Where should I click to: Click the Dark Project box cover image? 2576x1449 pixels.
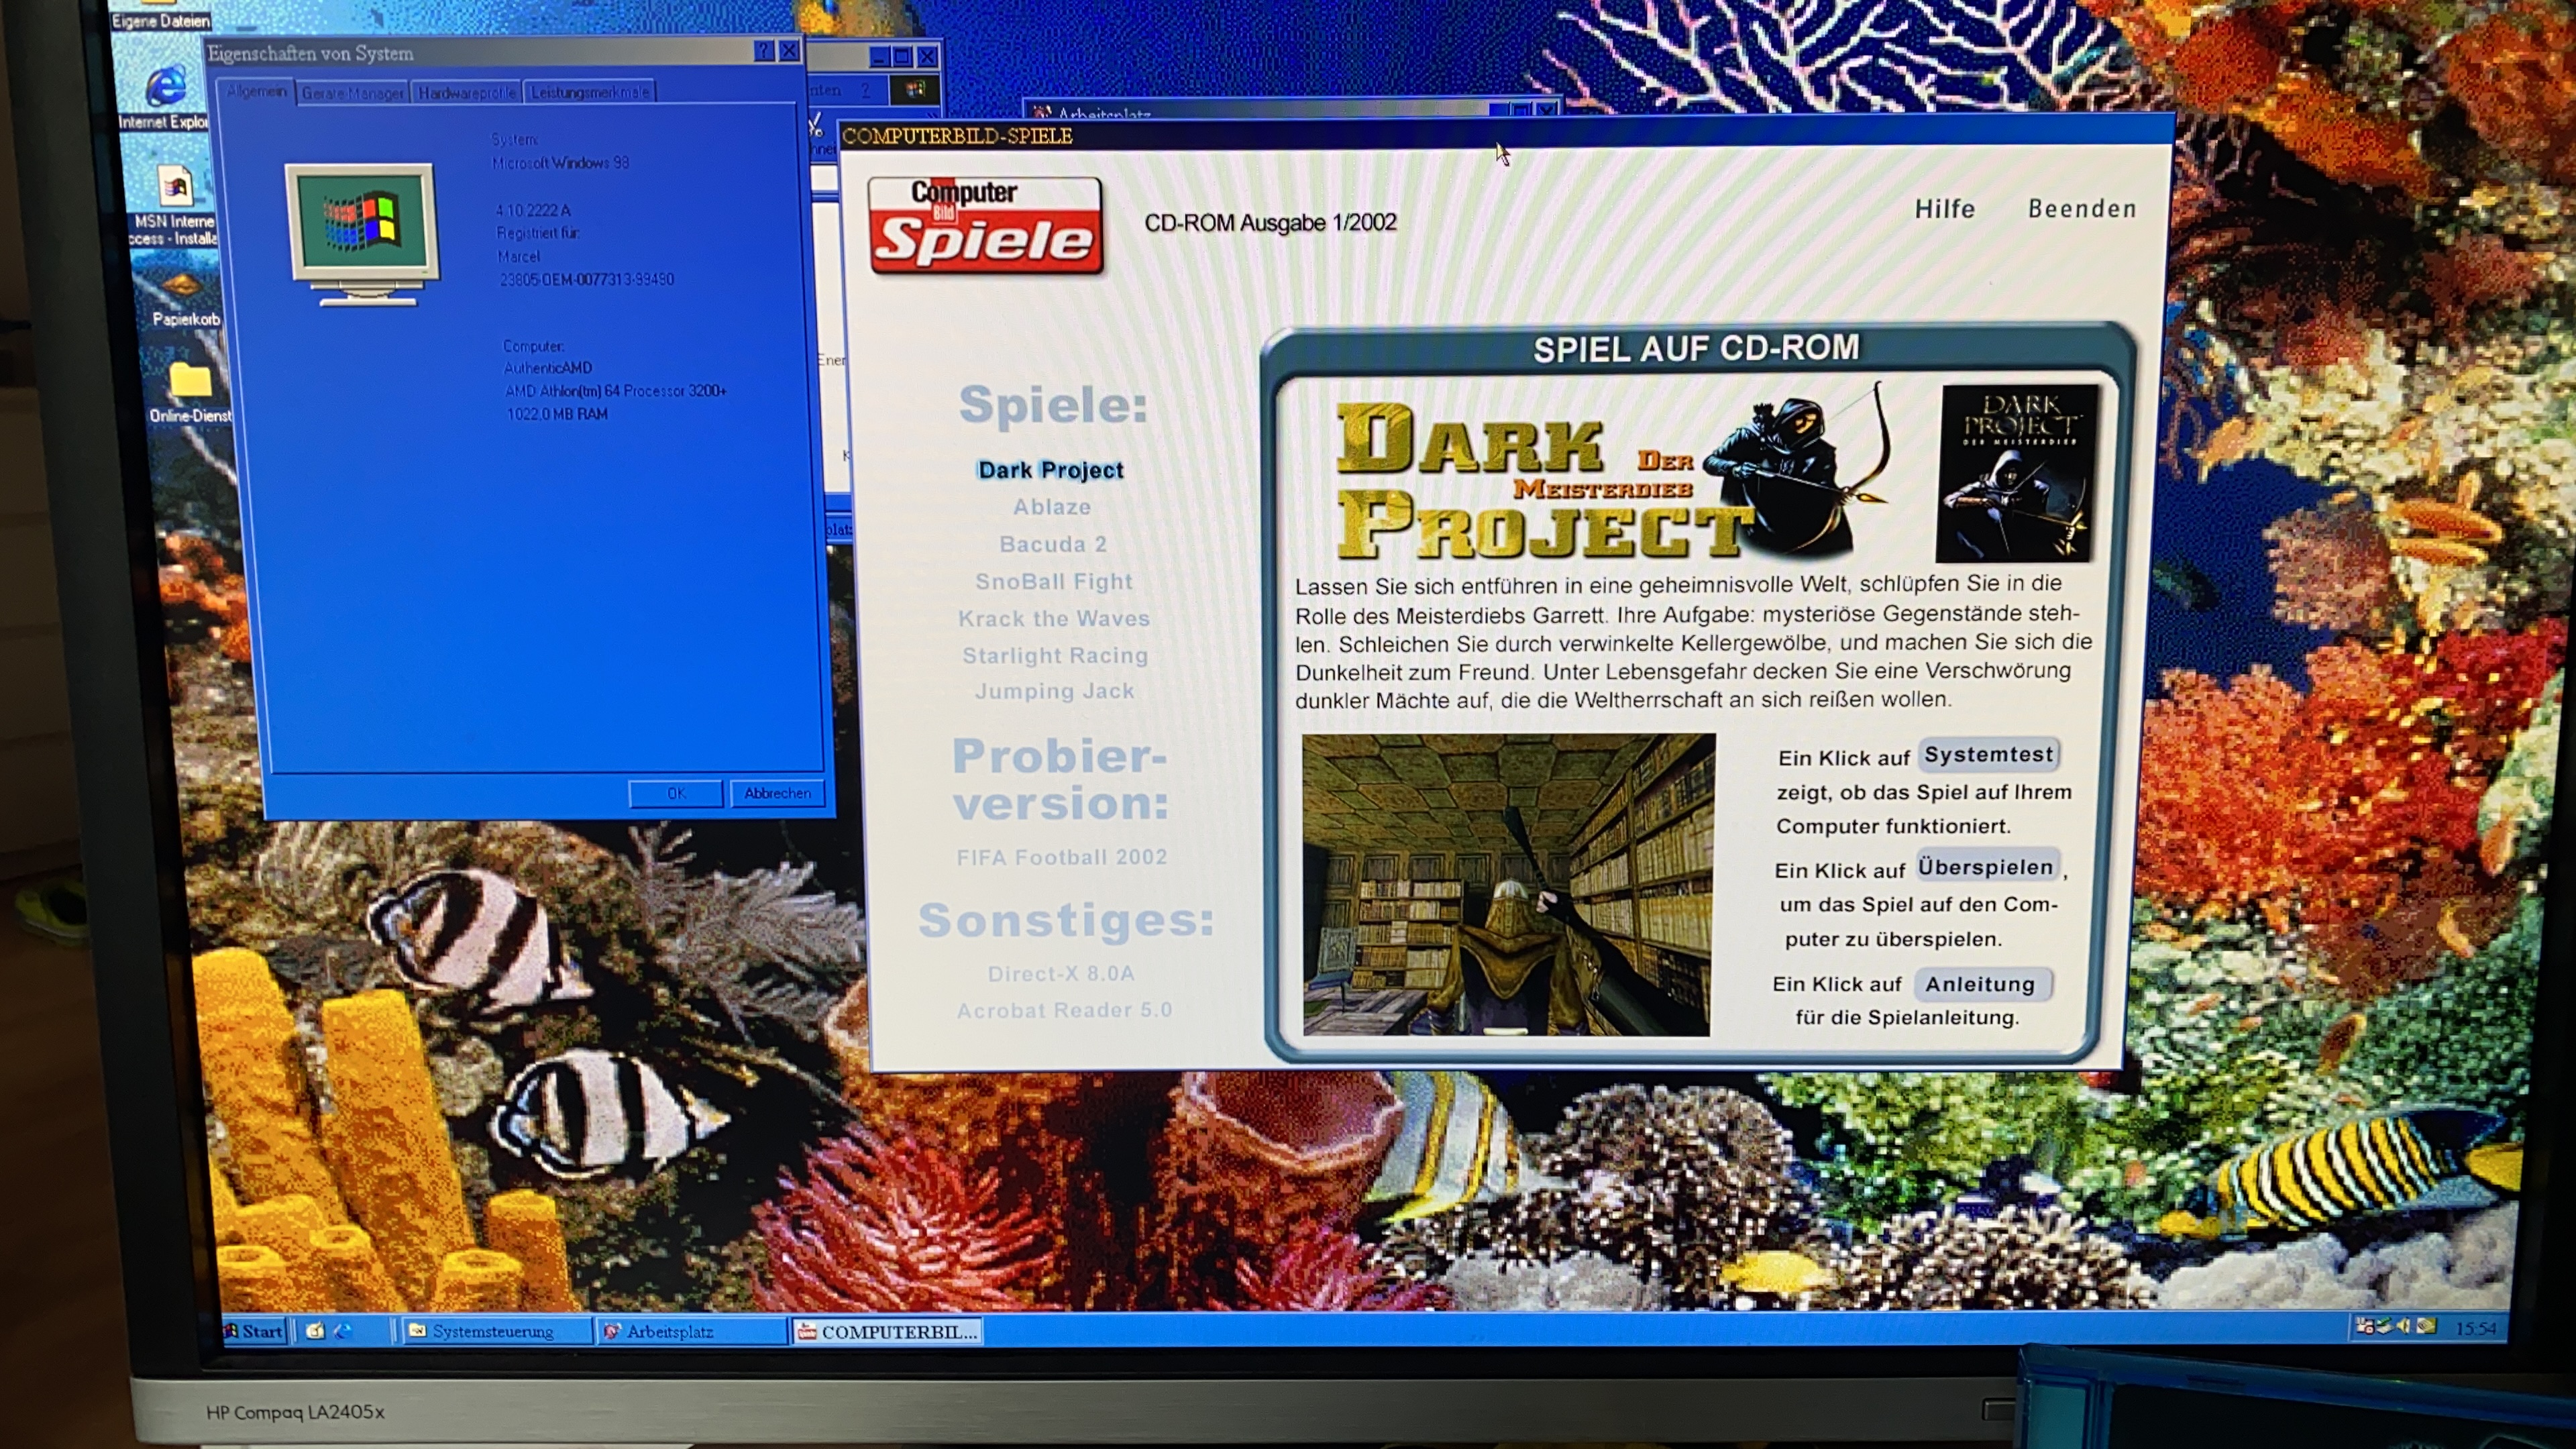click(x=2016, y=473)
